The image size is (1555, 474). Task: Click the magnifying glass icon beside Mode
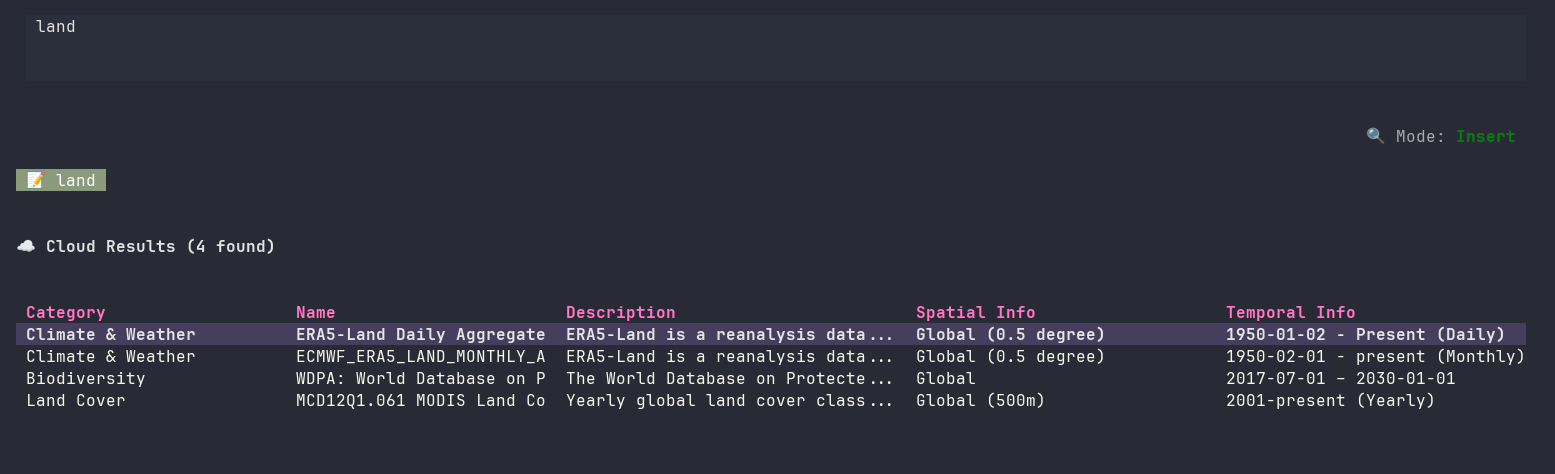(1375, 136)
